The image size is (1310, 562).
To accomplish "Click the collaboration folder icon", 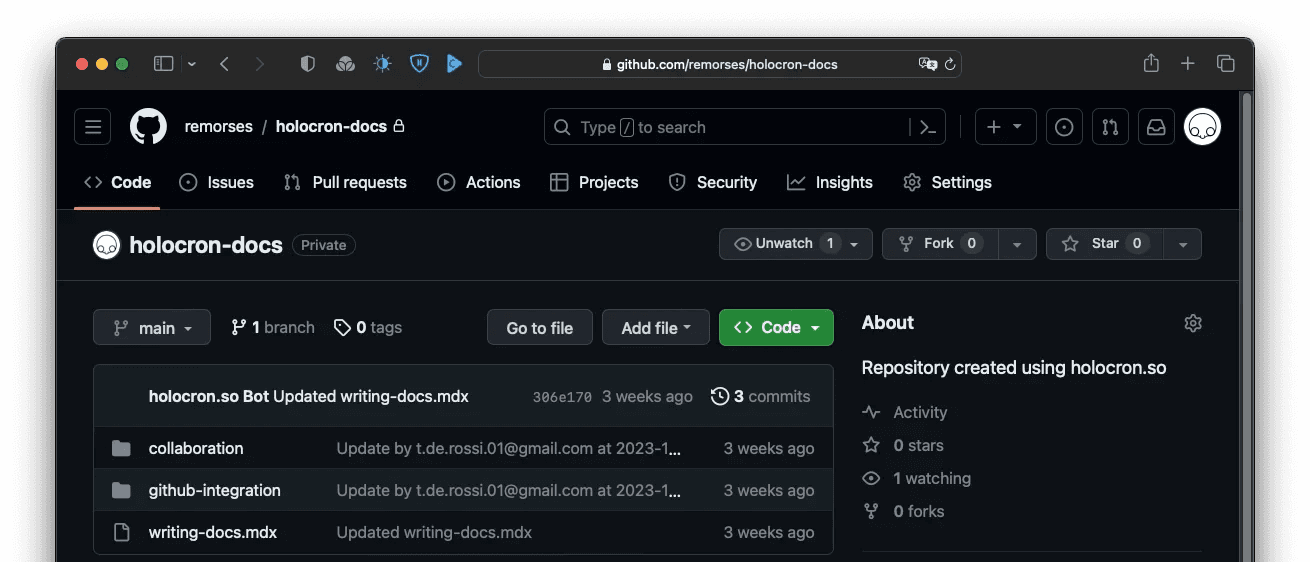I will 121,448.
